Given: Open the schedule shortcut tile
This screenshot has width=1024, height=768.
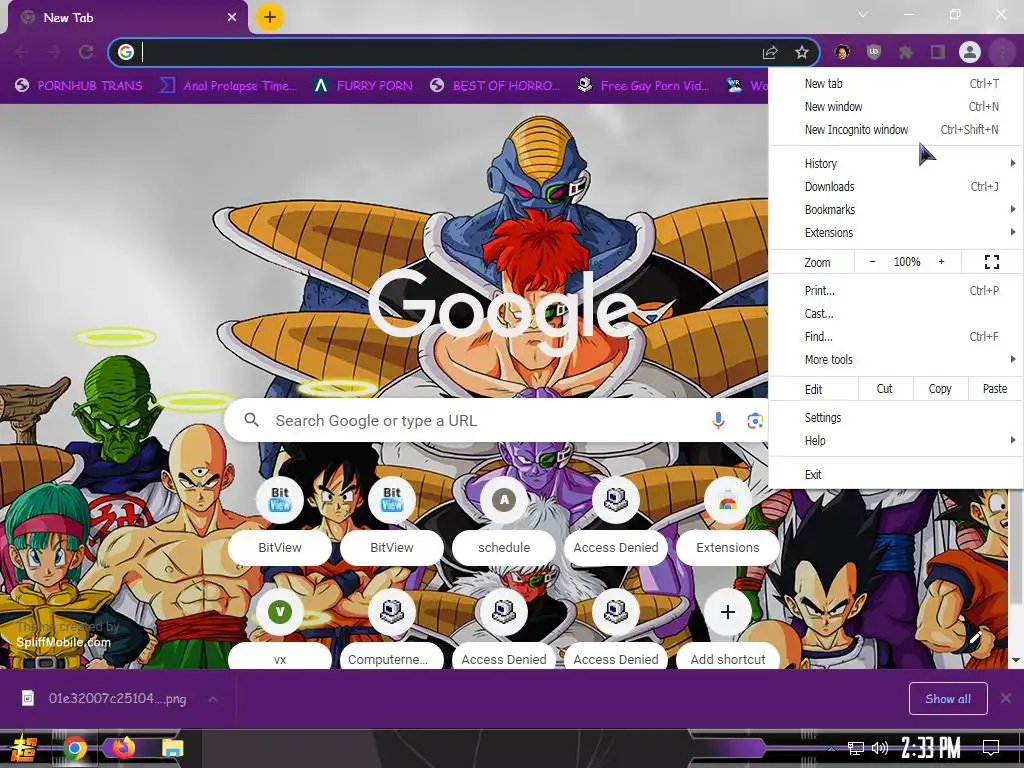Looking at the screenshot, I should (x=504, y=520).
